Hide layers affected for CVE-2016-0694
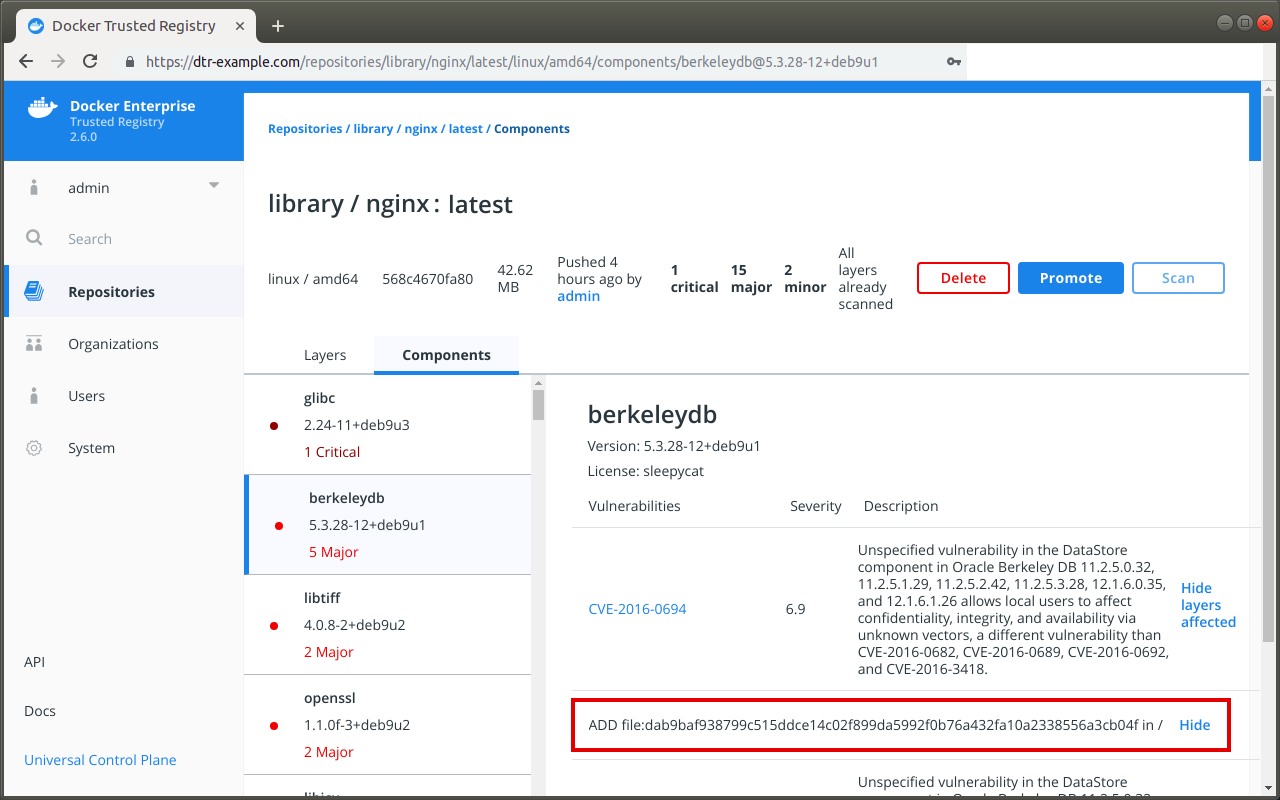 1208,604
